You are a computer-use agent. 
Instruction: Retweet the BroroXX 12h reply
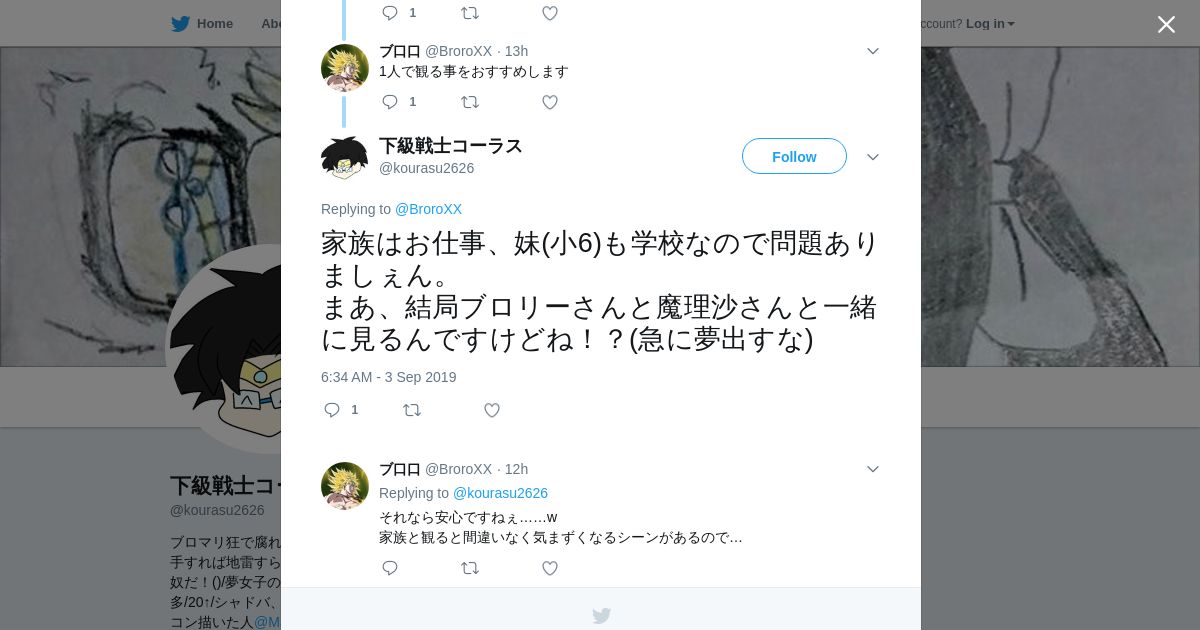[x=470, y=568]
